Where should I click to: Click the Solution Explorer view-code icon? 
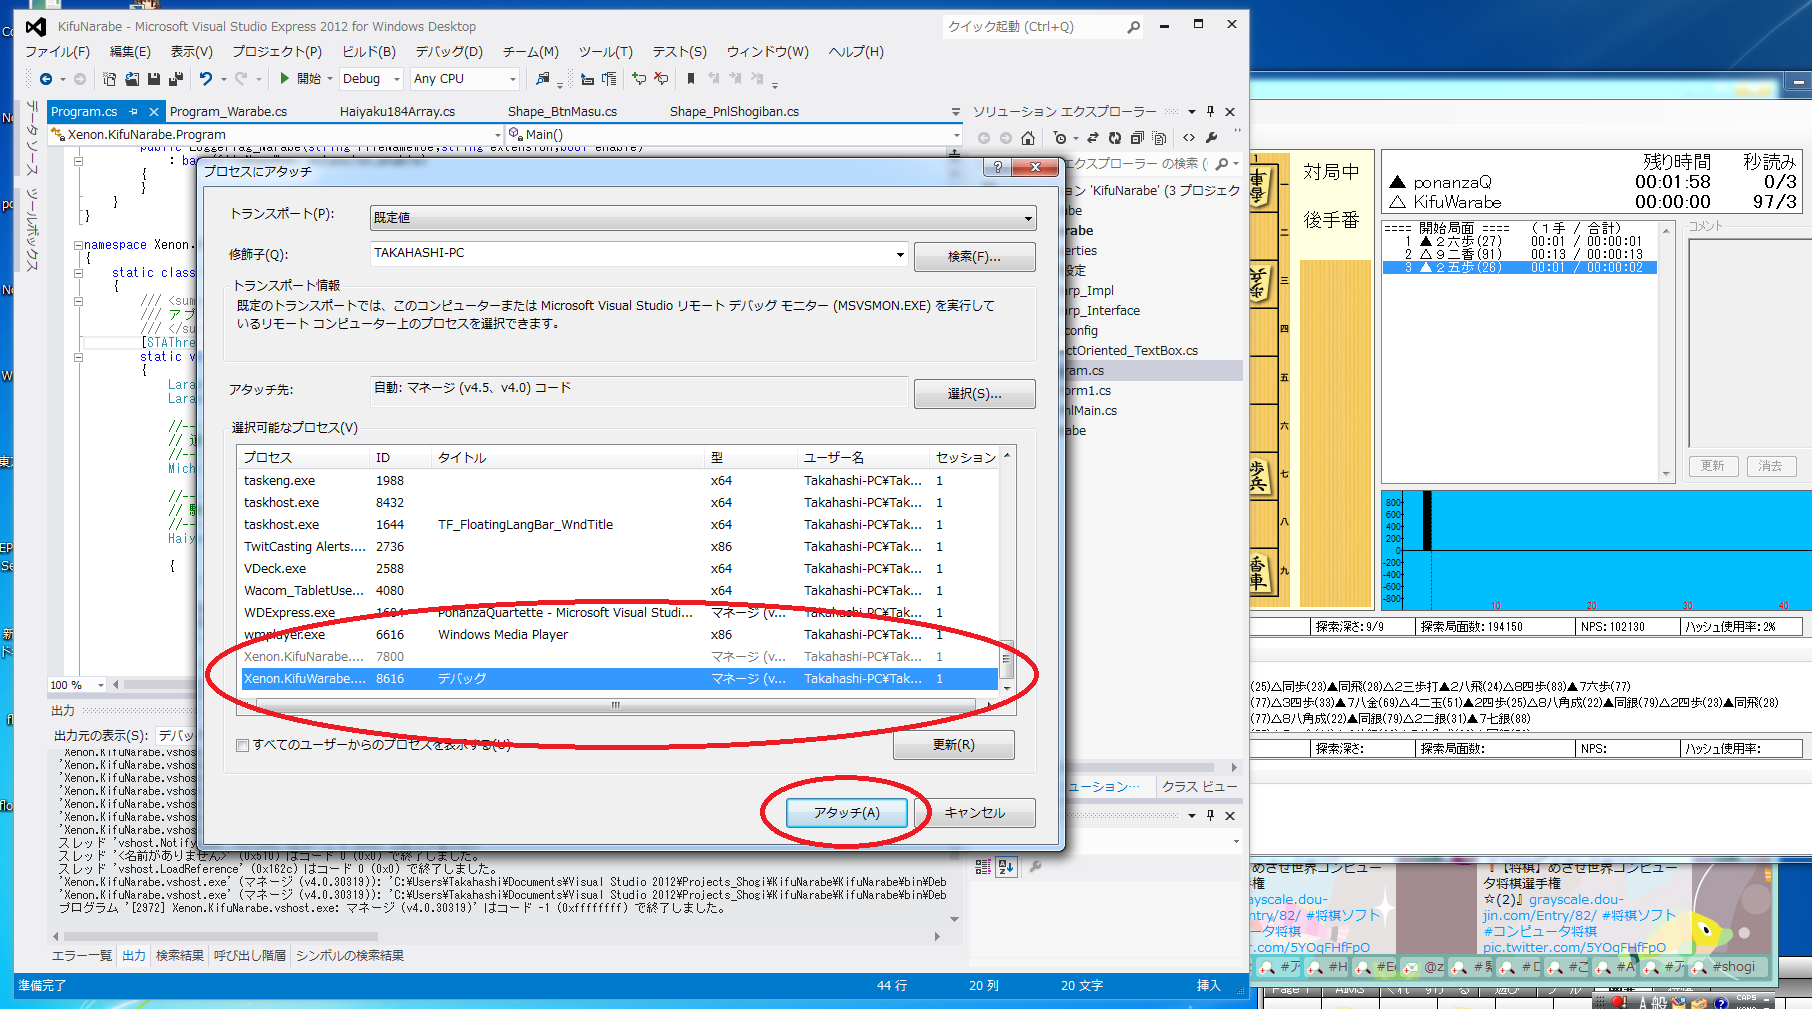(x=1189, y=138)
